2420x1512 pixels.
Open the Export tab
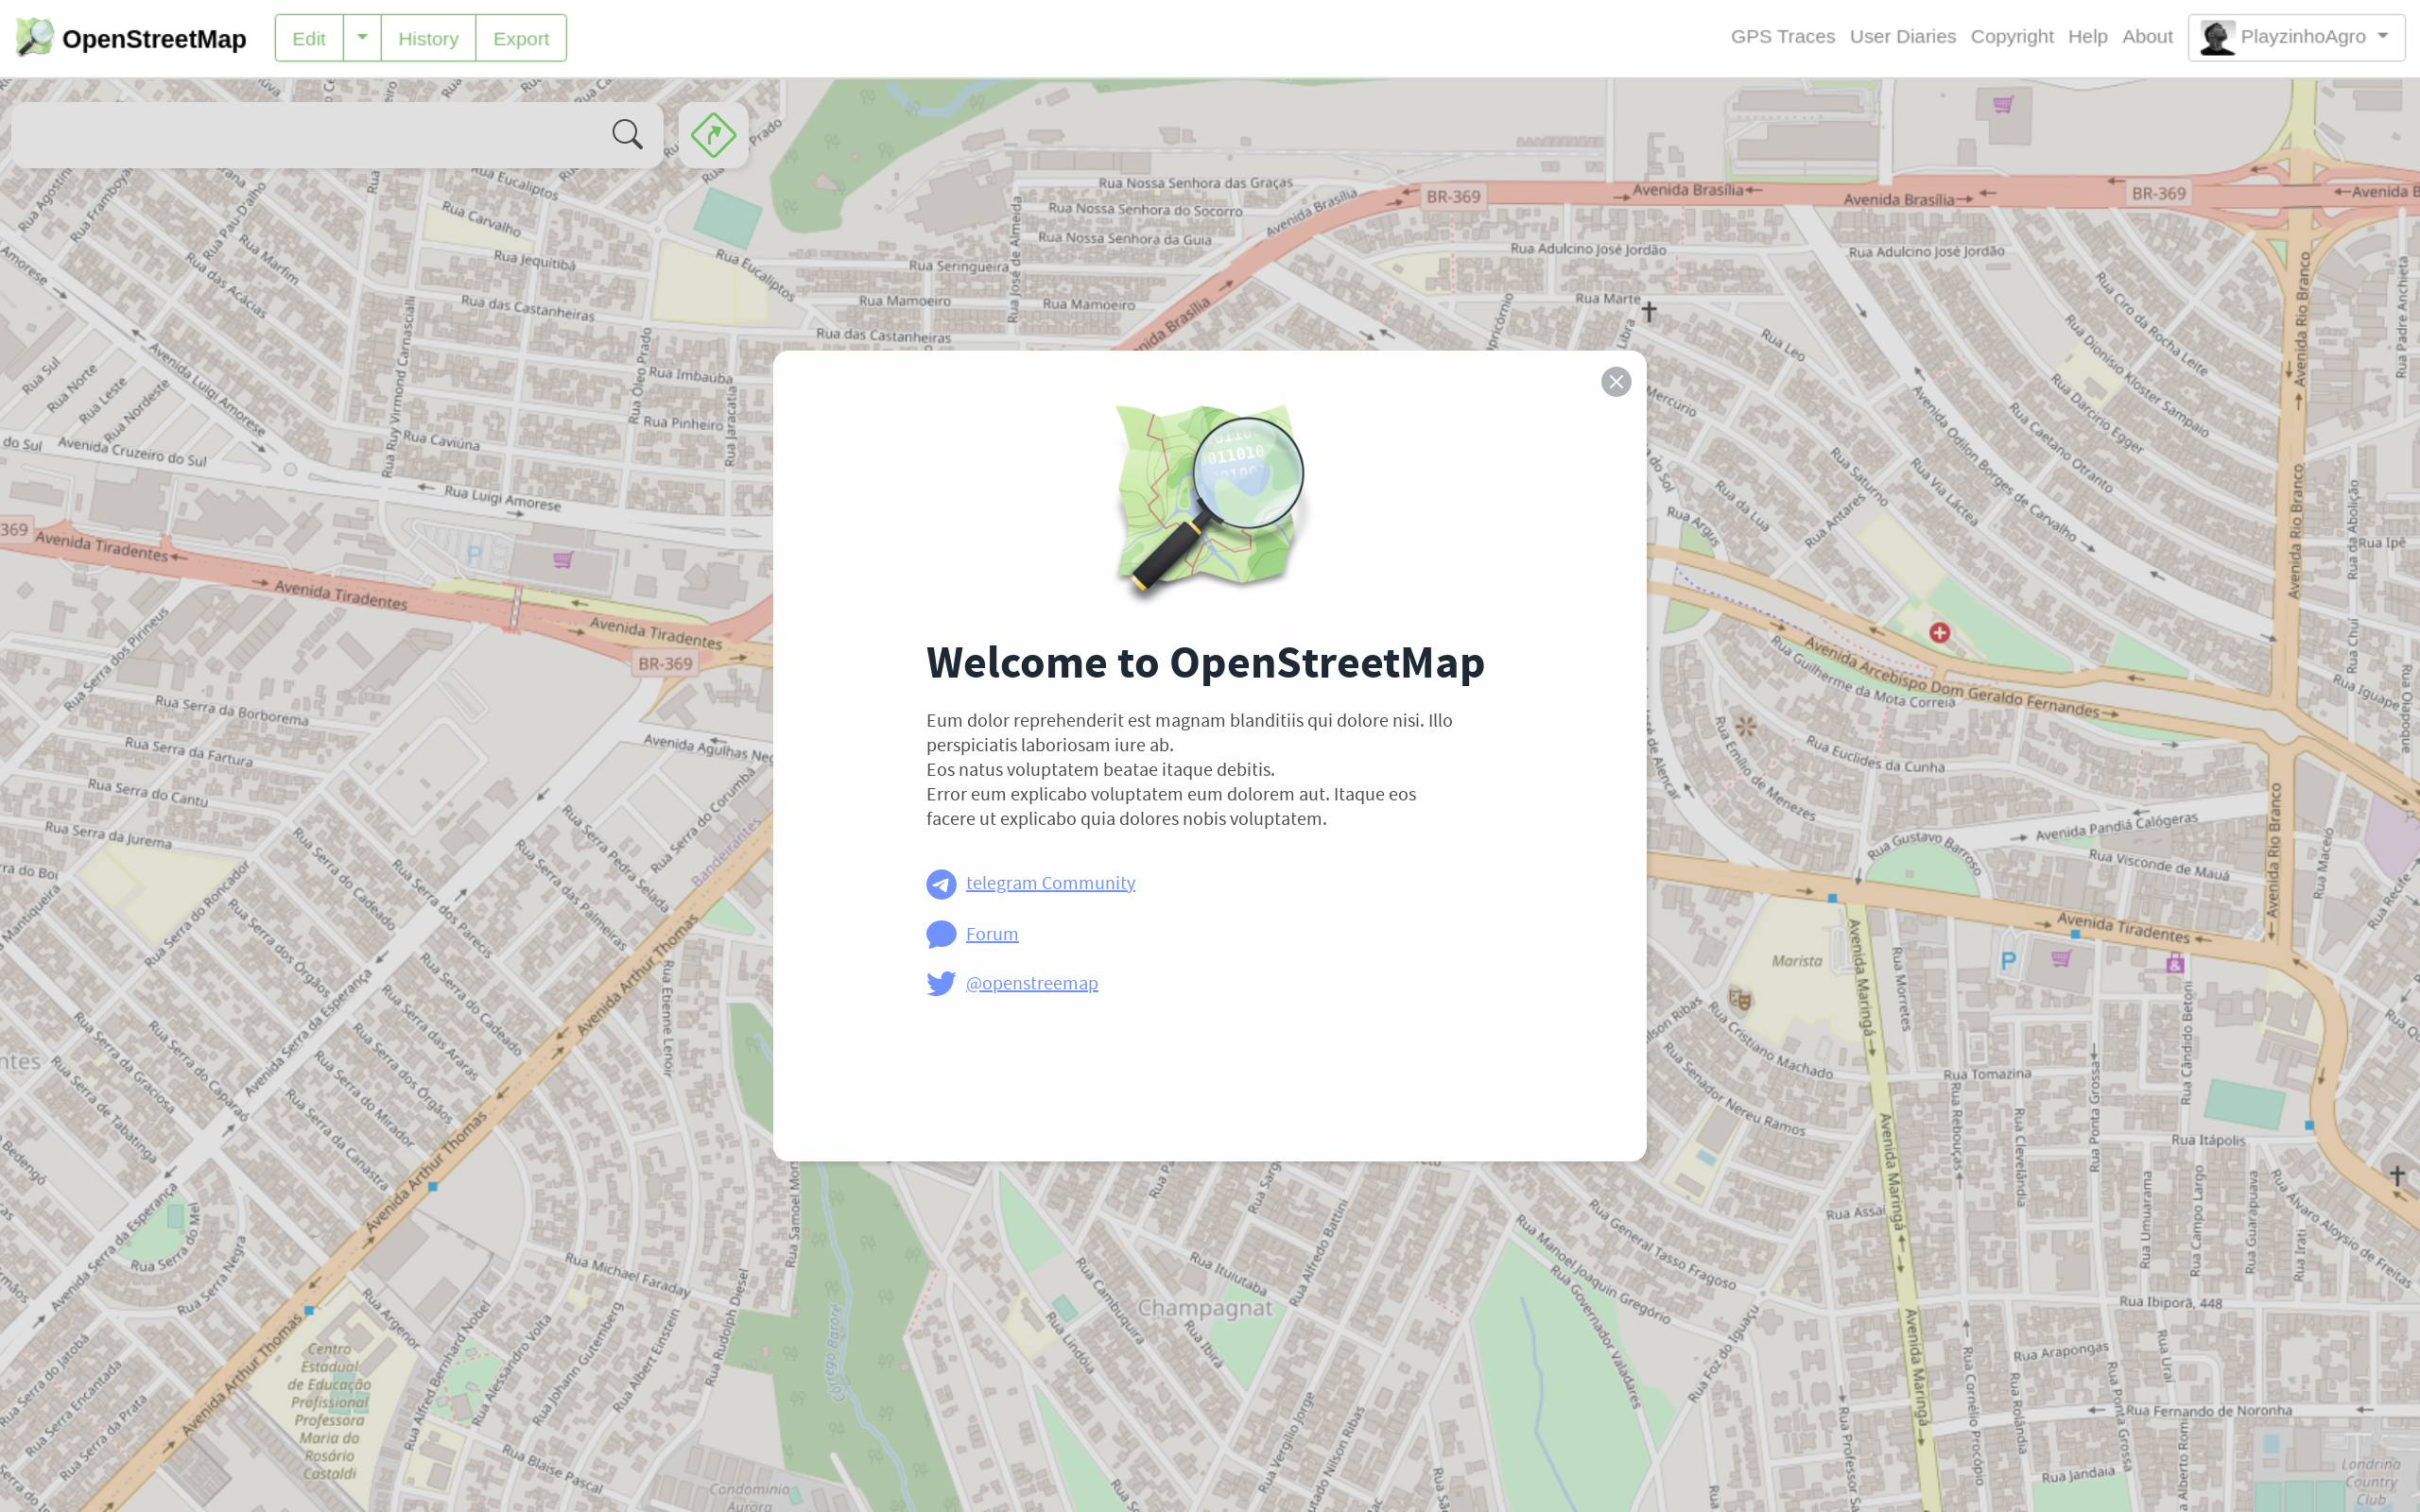521,38
